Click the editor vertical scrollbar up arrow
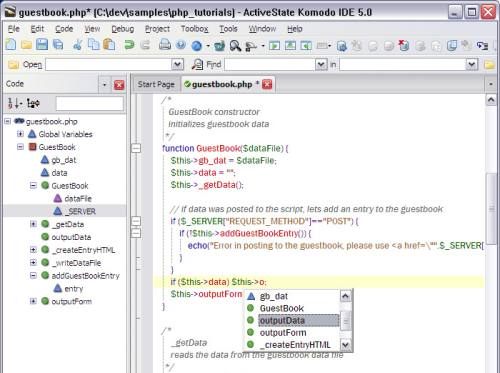 491,100
